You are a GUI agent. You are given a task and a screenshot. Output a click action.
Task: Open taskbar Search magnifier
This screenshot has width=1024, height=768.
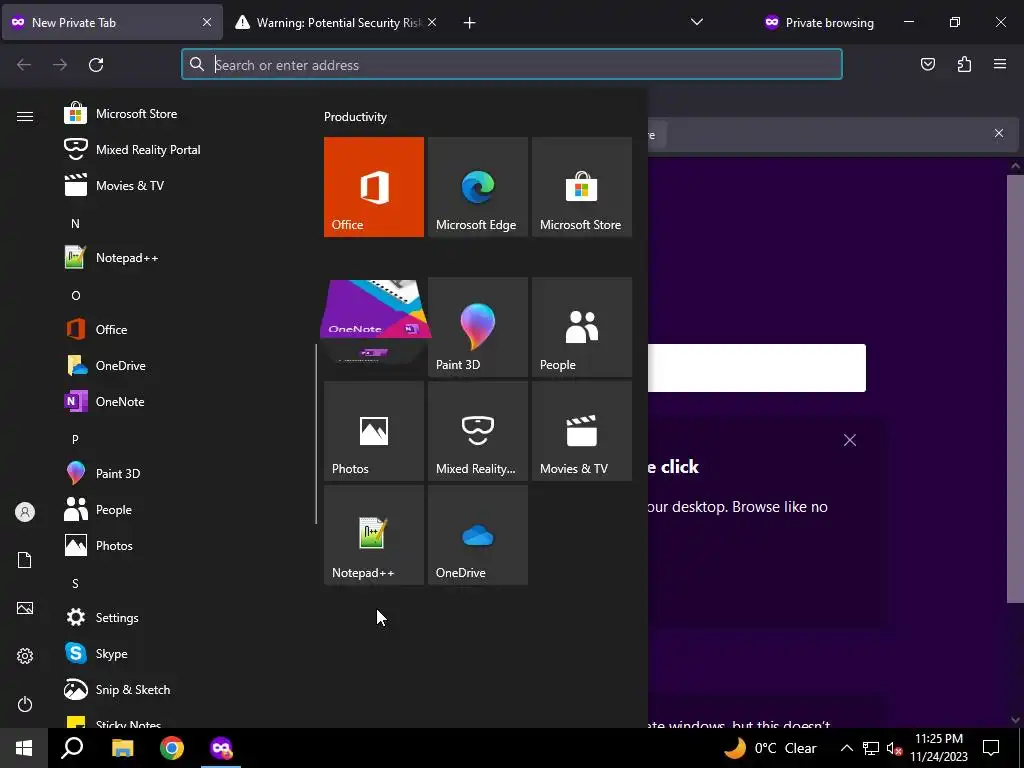(72, 748)
